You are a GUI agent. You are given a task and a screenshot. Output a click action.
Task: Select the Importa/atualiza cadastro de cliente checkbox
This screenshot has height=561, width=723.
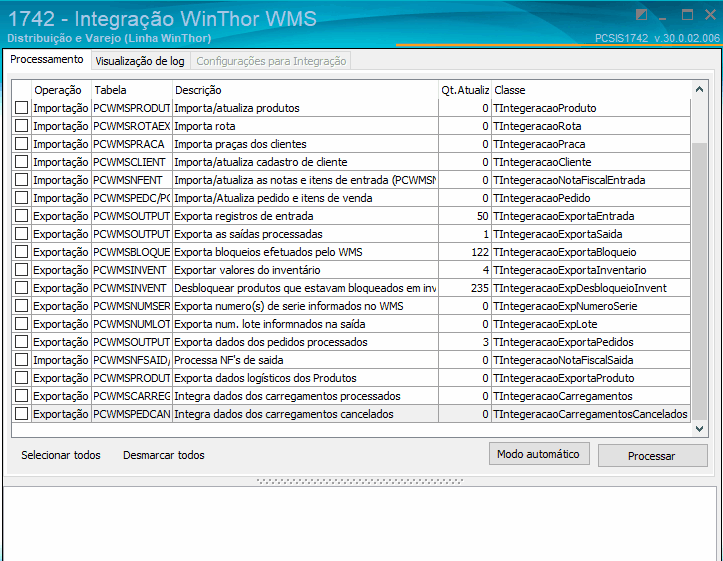pyautogui.click(x=21, y=162)
